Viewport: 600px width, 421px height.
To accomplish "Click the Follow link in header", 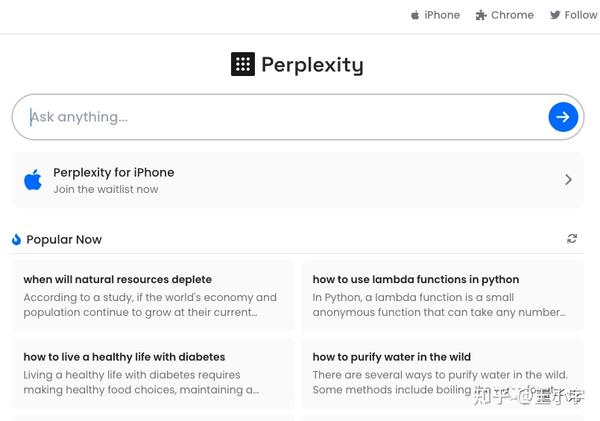I will [x=574, y=15].
